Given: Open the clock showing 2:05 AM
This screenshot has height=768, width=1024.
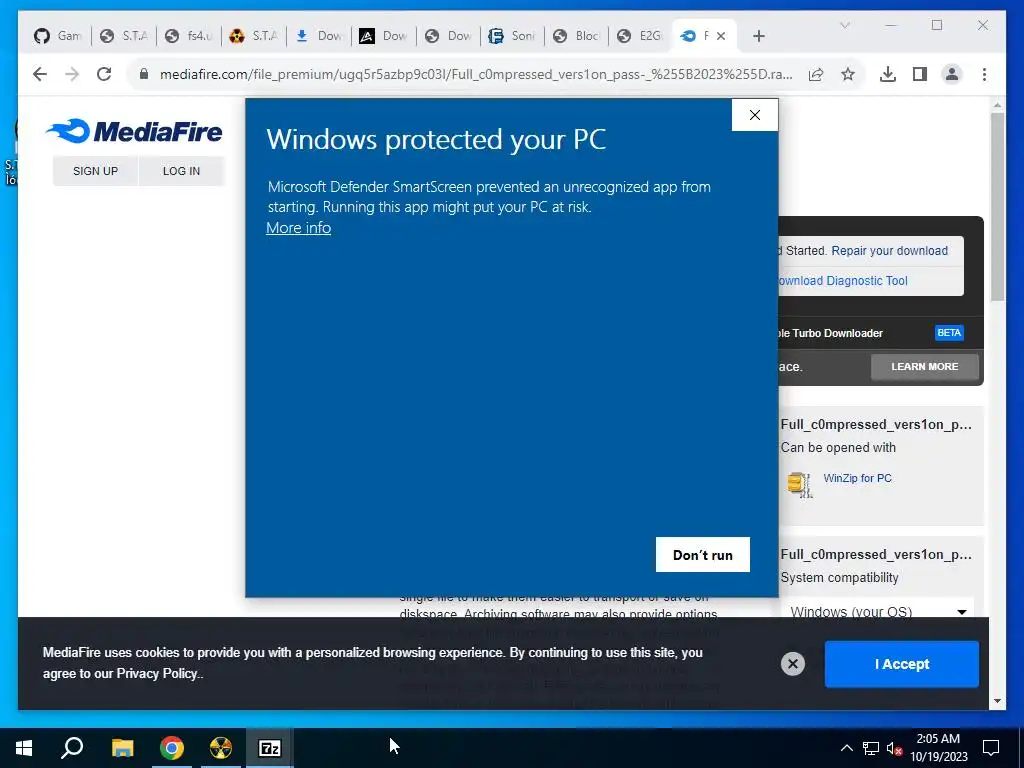Looking at the screenshot, I should tap(938, 748).
